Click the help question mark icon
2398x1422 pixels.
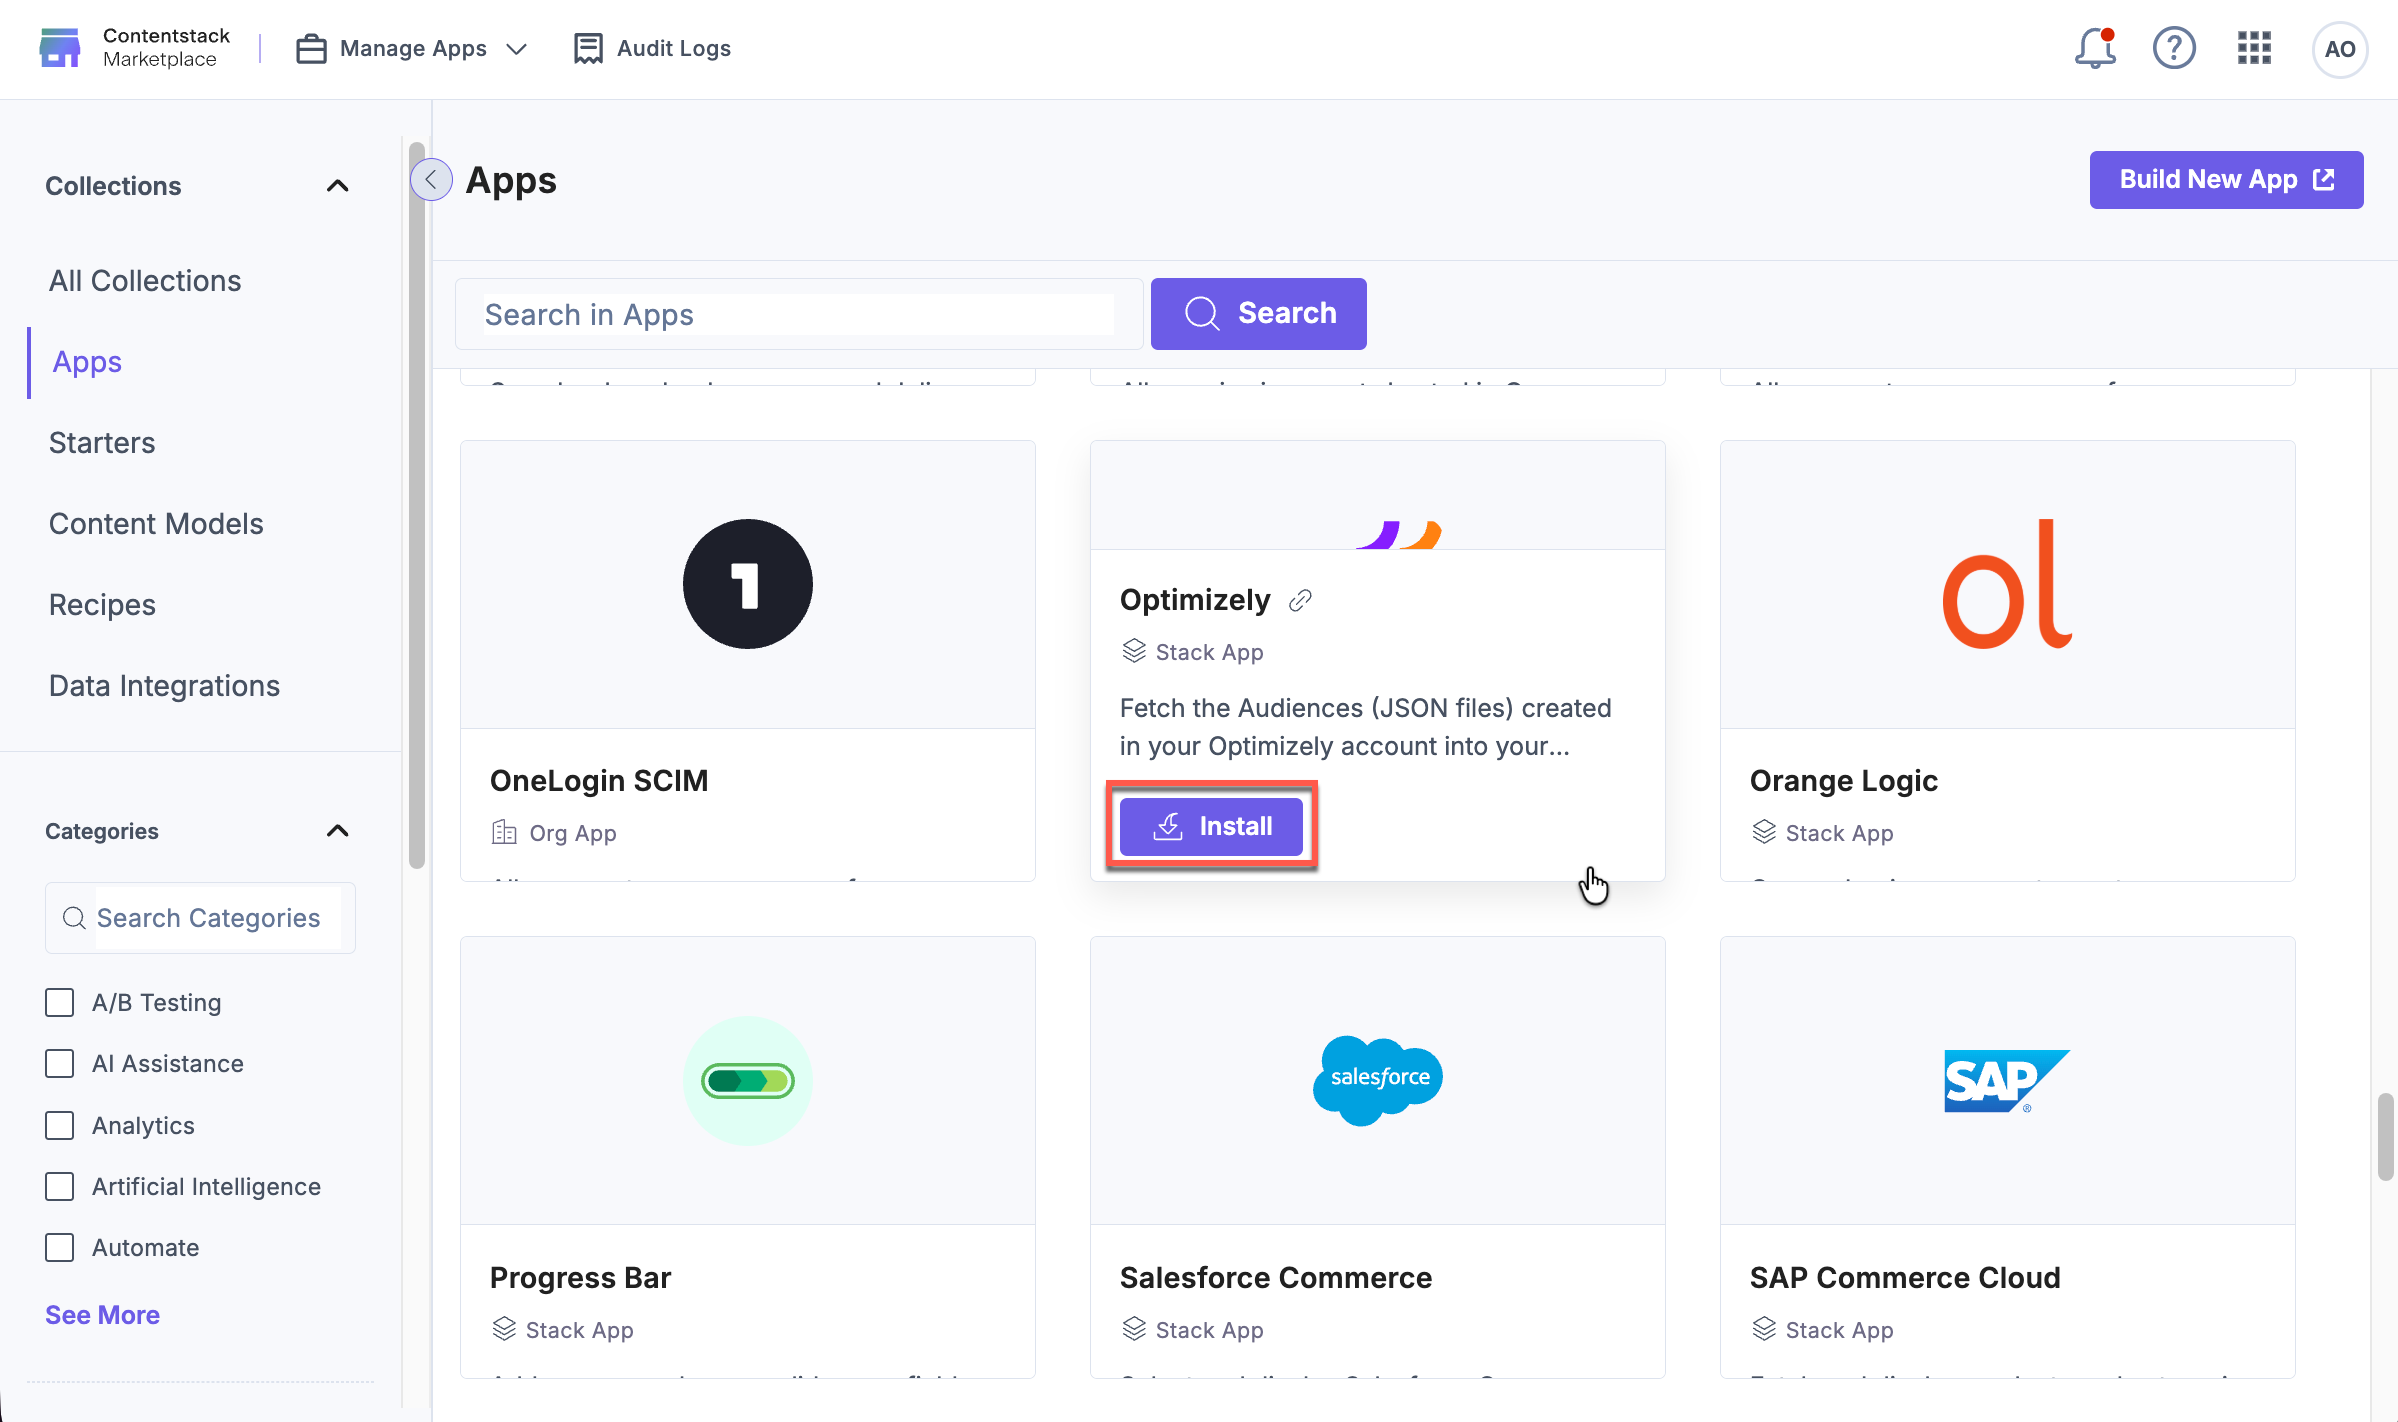(x=2173, y=48)
